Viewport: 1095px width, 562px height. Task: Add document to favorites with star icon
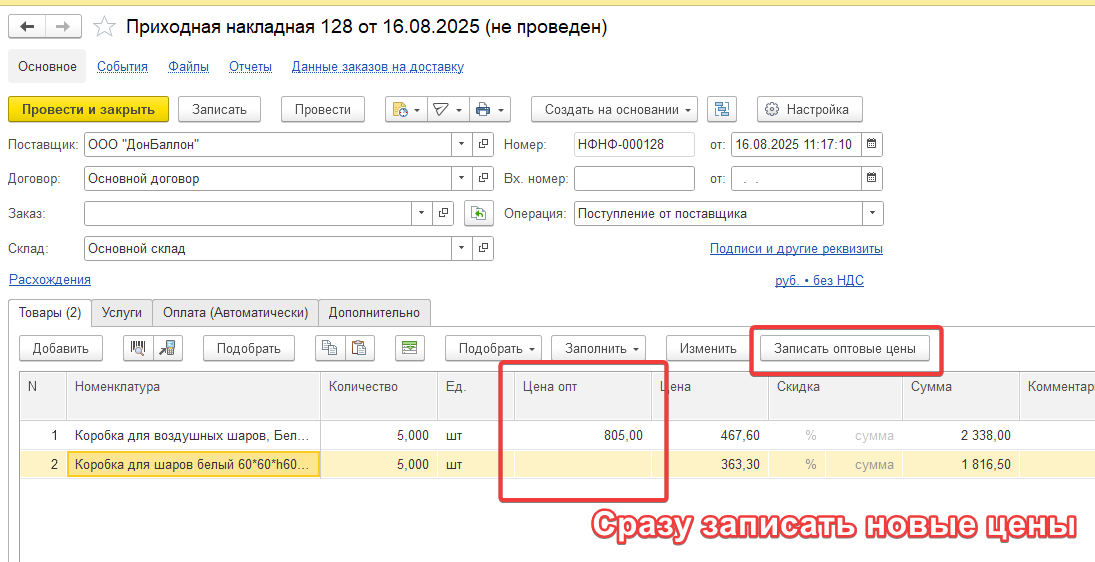(104, 27)
